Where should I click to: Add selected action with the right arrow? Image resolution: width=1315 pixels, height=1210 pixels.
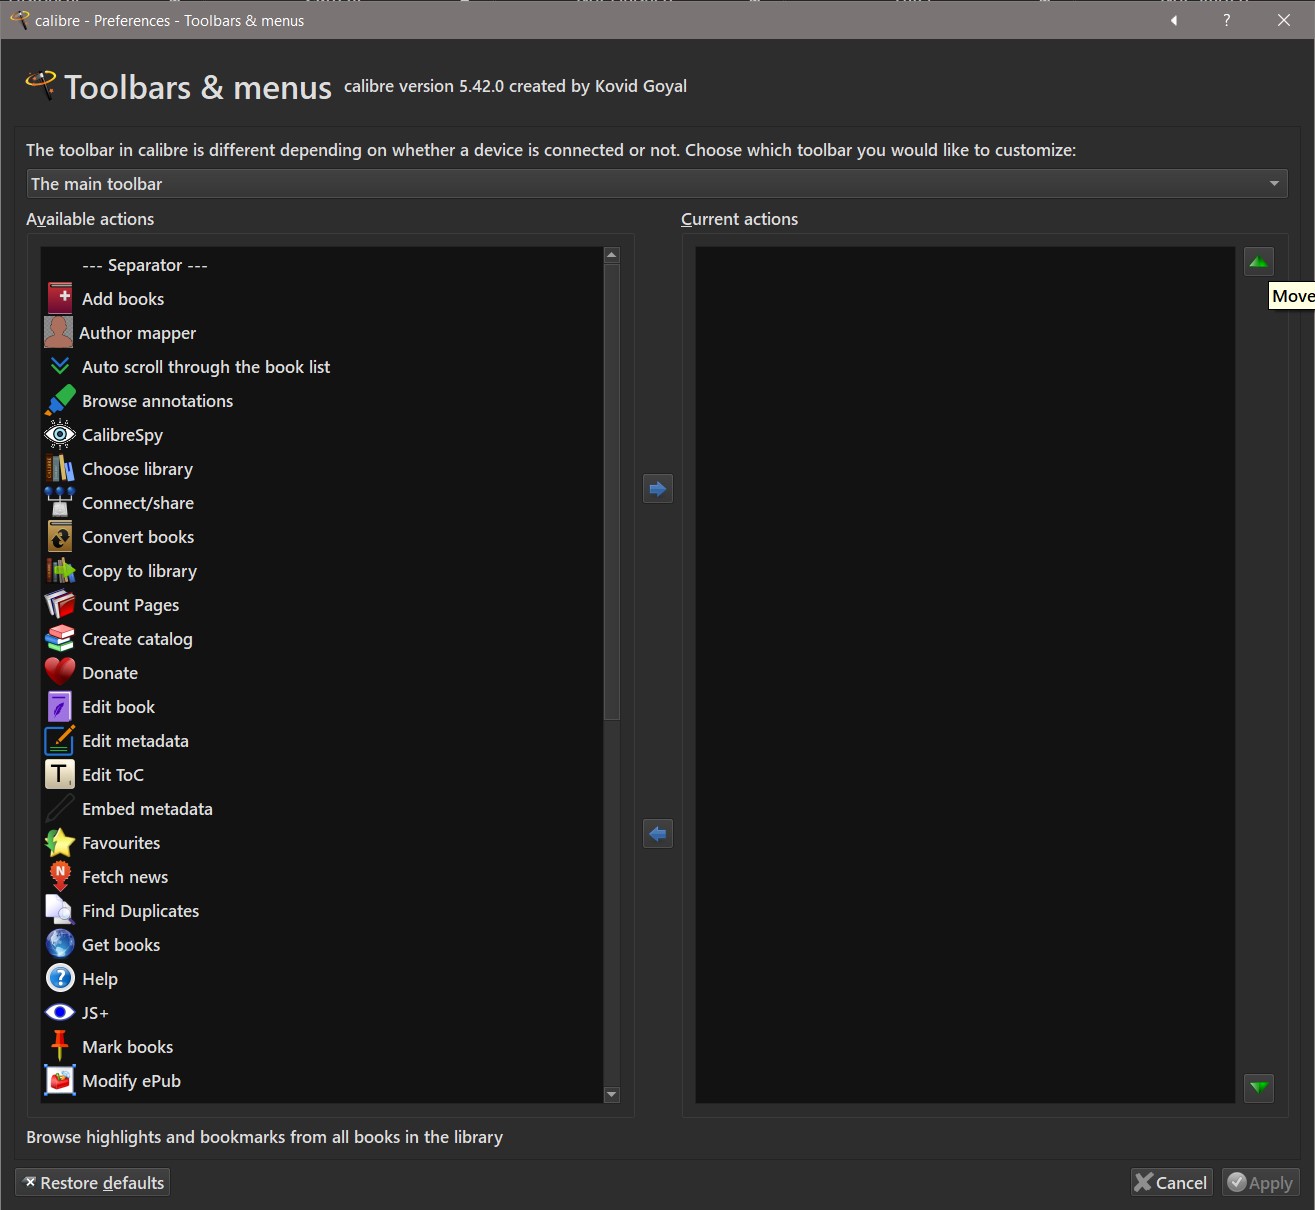click(x=658, y=489)
